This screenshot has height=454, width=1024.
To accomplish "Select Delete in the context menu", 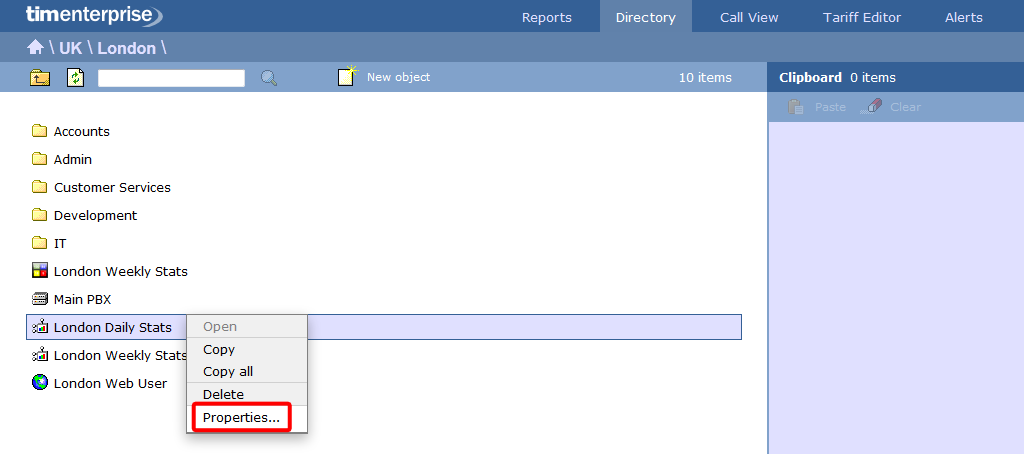I will tap(223, 394).
